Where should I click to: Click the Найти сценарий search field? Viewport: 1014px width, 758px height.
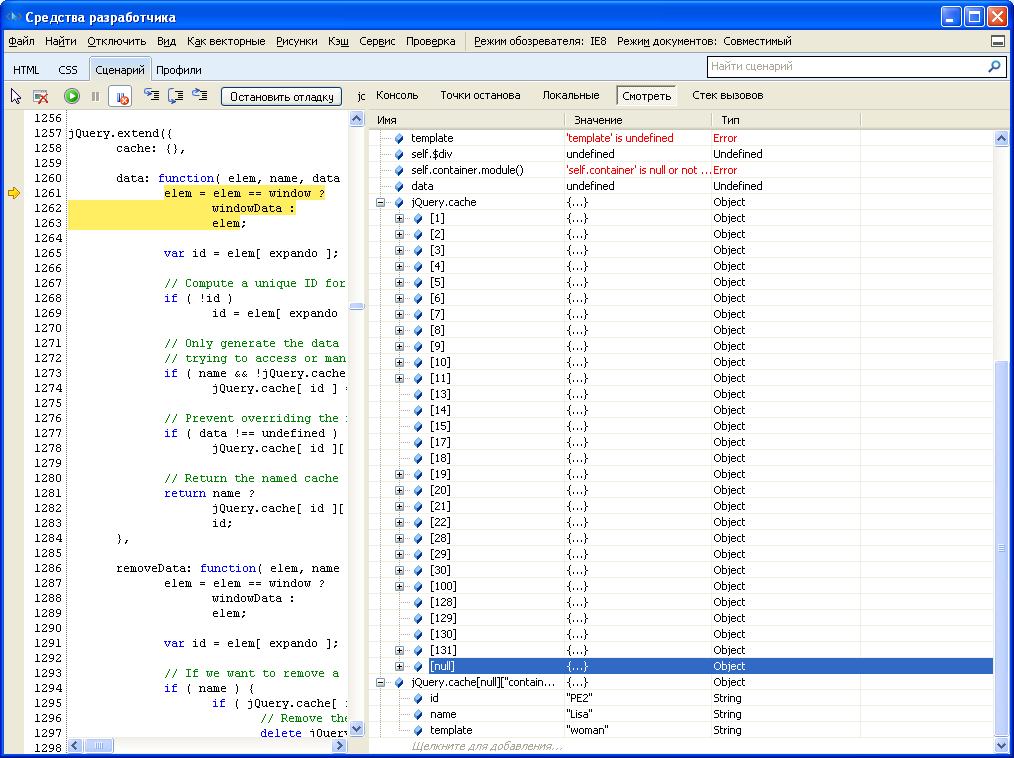click(x=845, y=67)
